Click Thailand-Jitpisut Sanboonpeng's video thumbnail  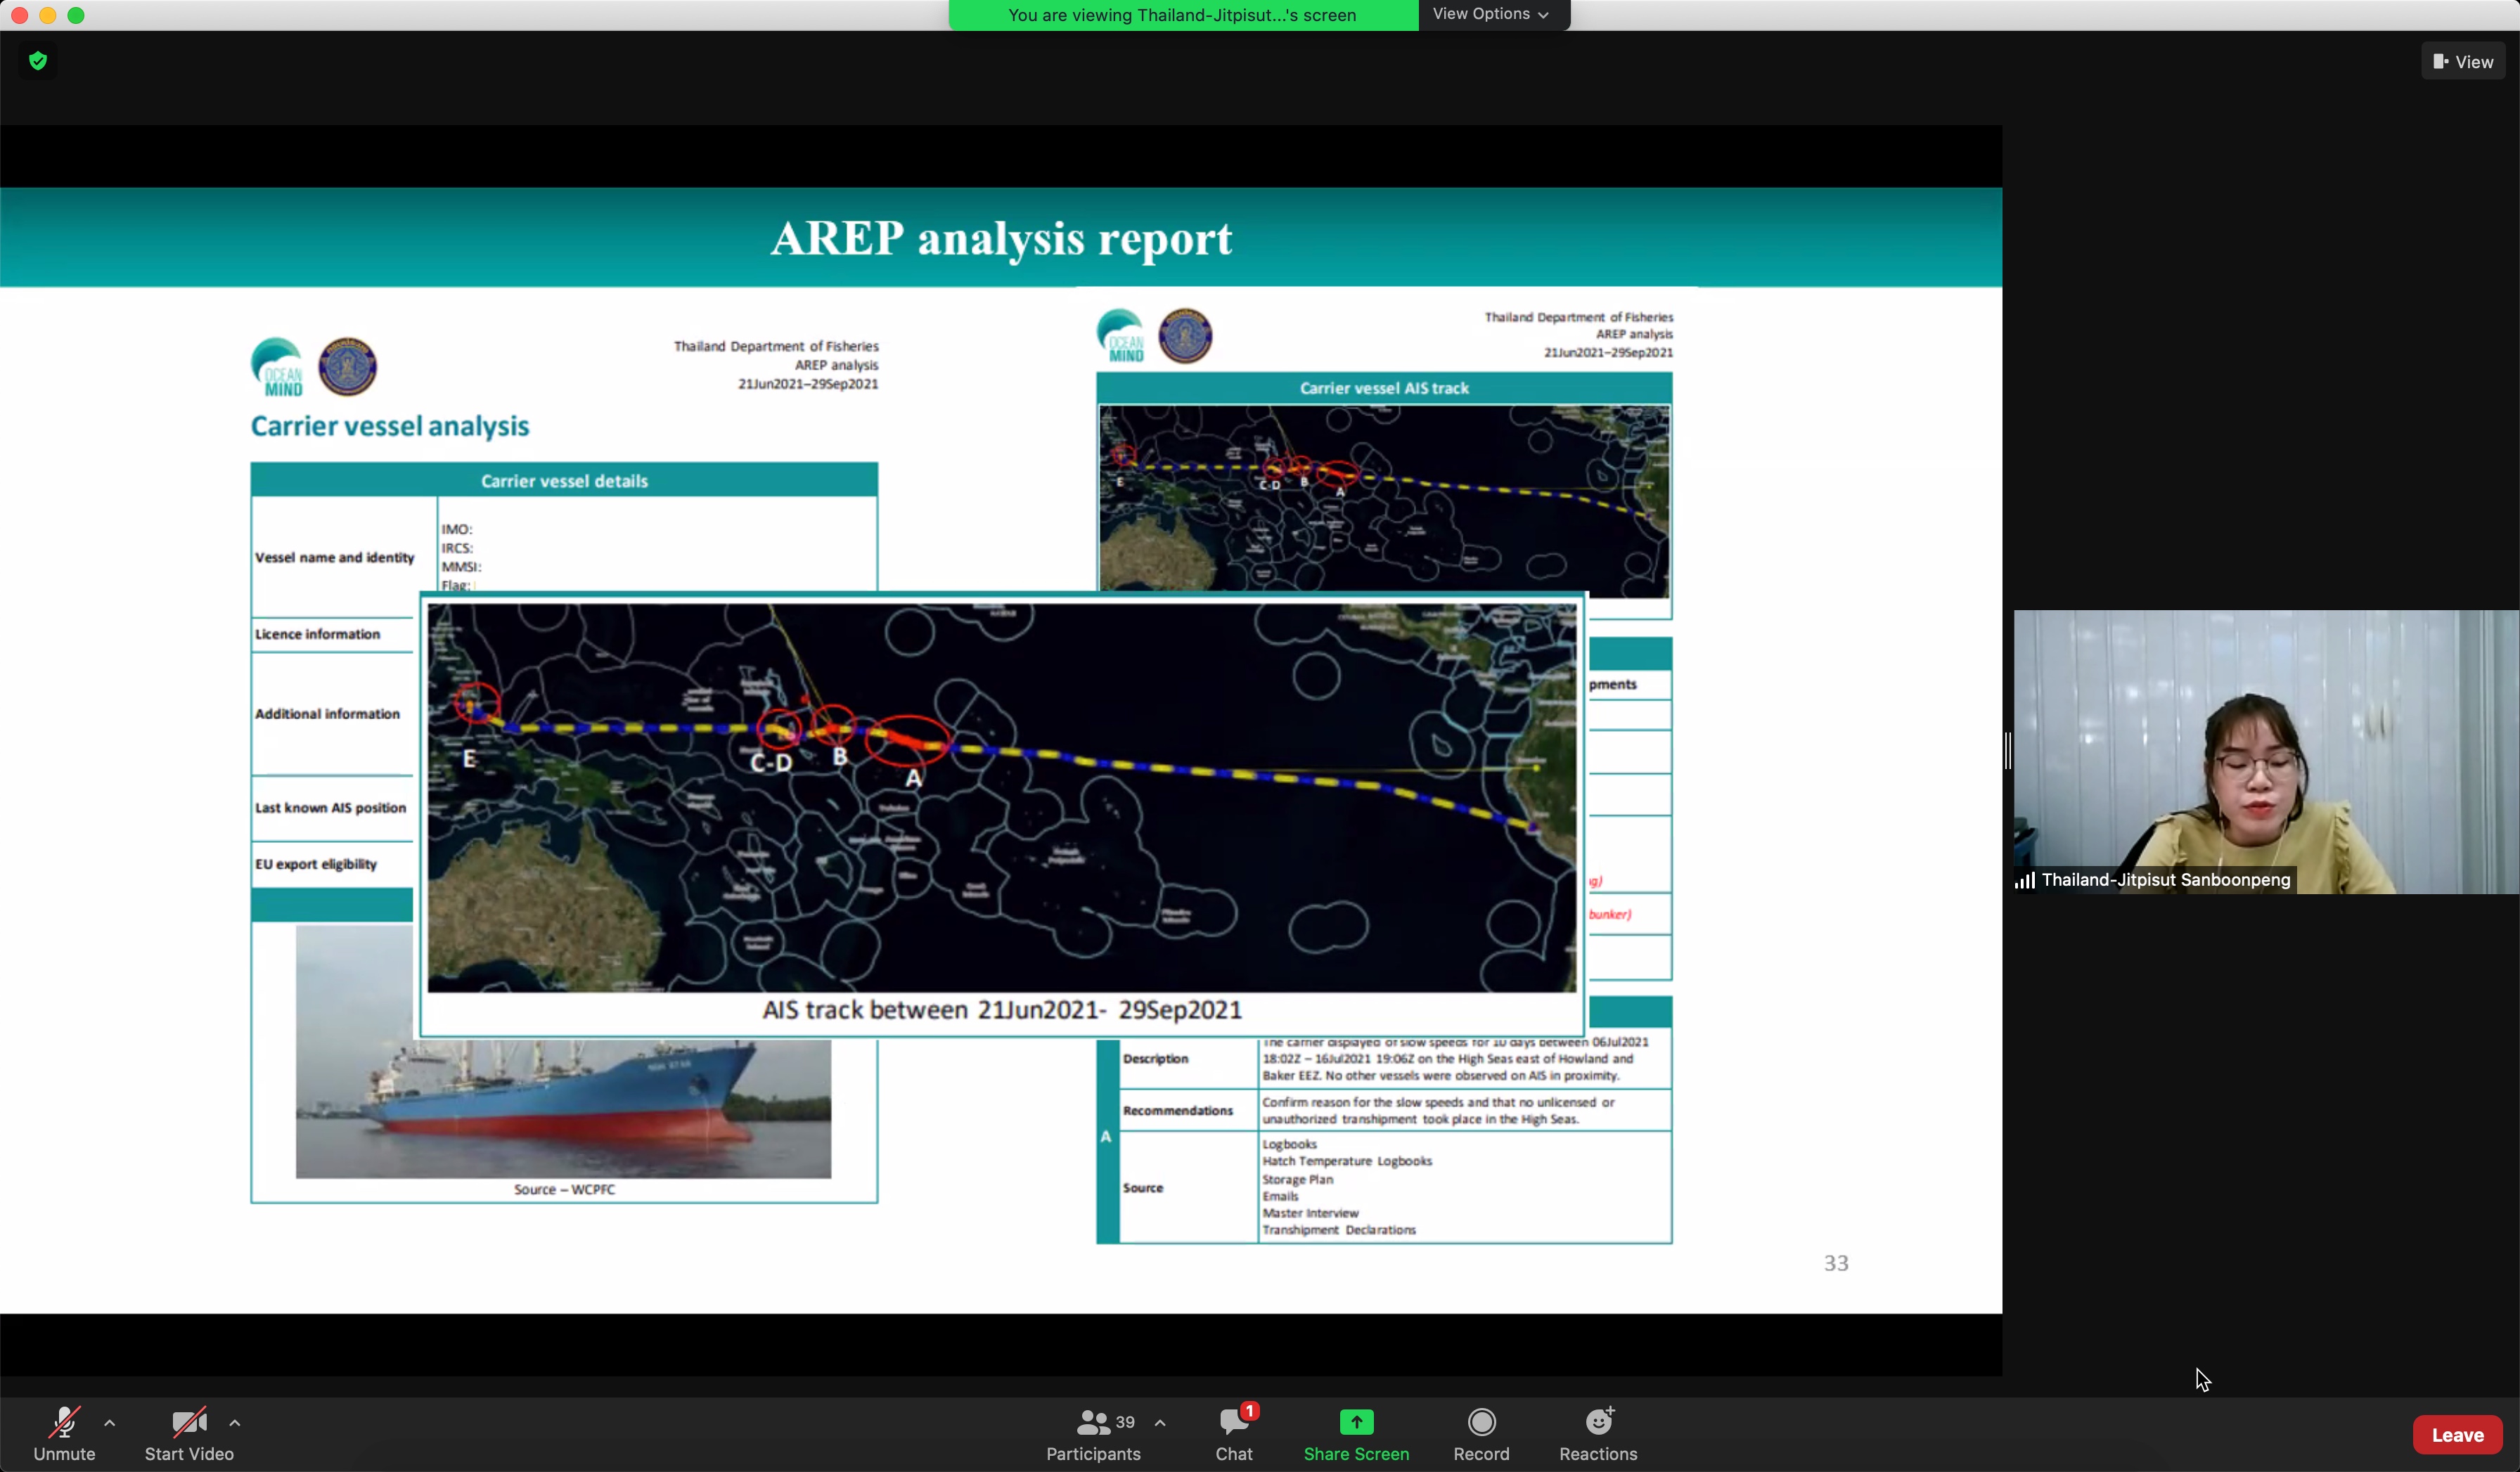point(2264,750)
